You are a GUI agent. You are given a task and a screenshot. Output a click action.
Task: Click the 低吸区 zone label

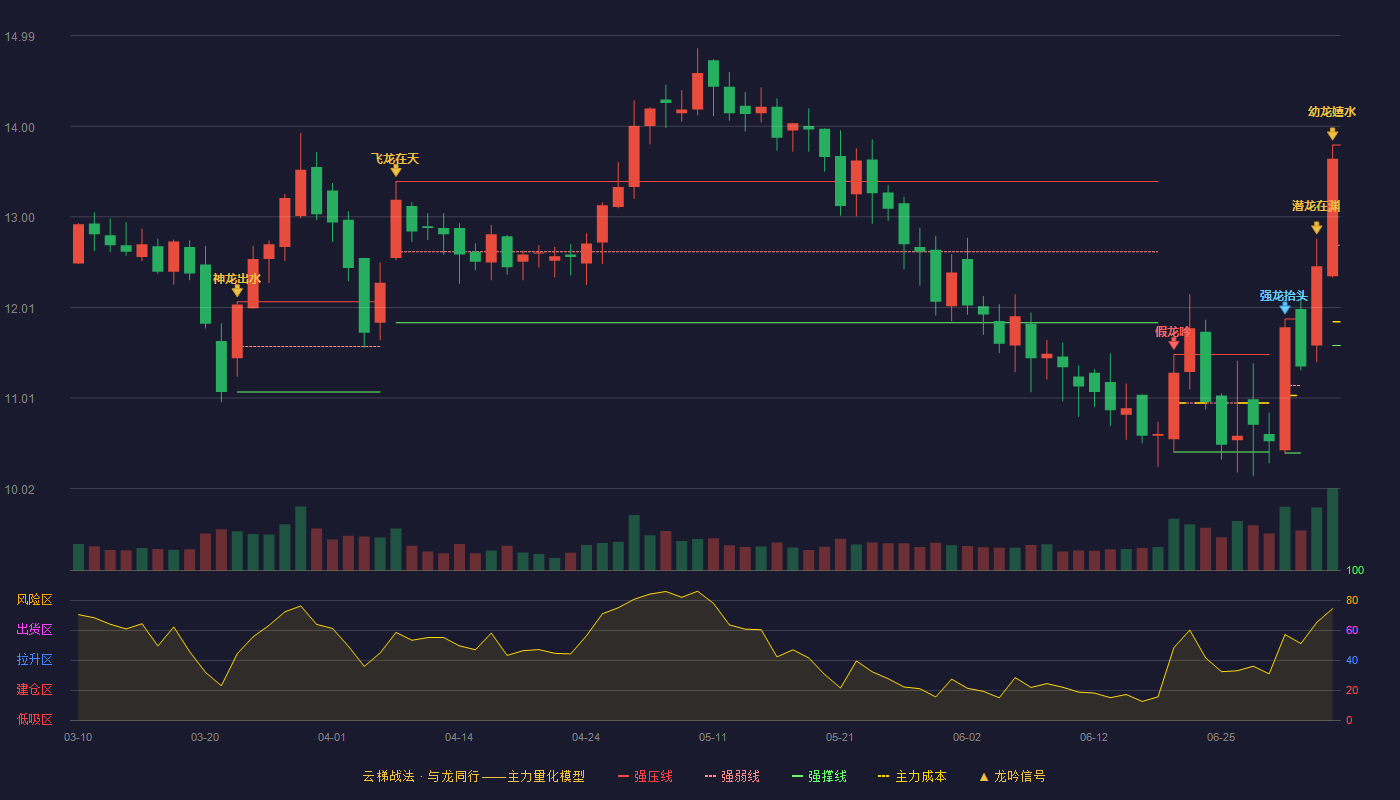pos(34,720)
